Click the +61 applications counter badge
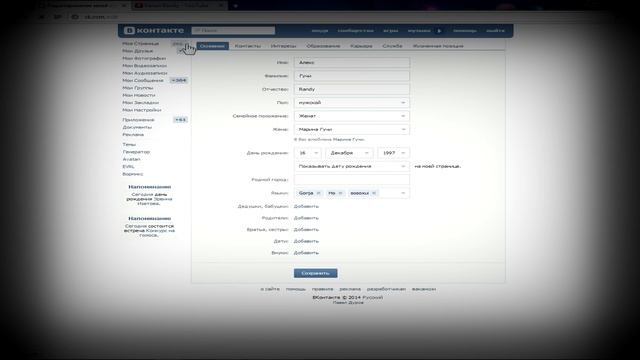The width and height of the screenshot is (640, 360). 180,120
